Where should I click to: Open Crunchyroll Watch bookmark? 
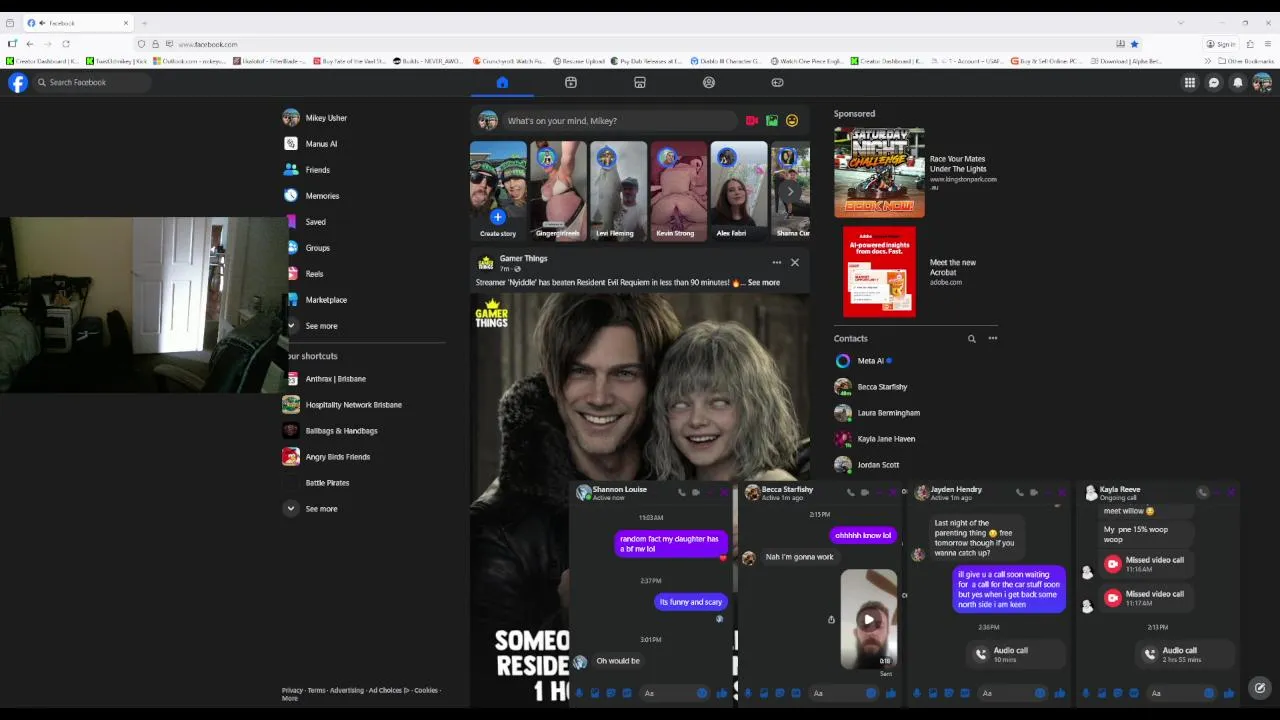(509, 61)
